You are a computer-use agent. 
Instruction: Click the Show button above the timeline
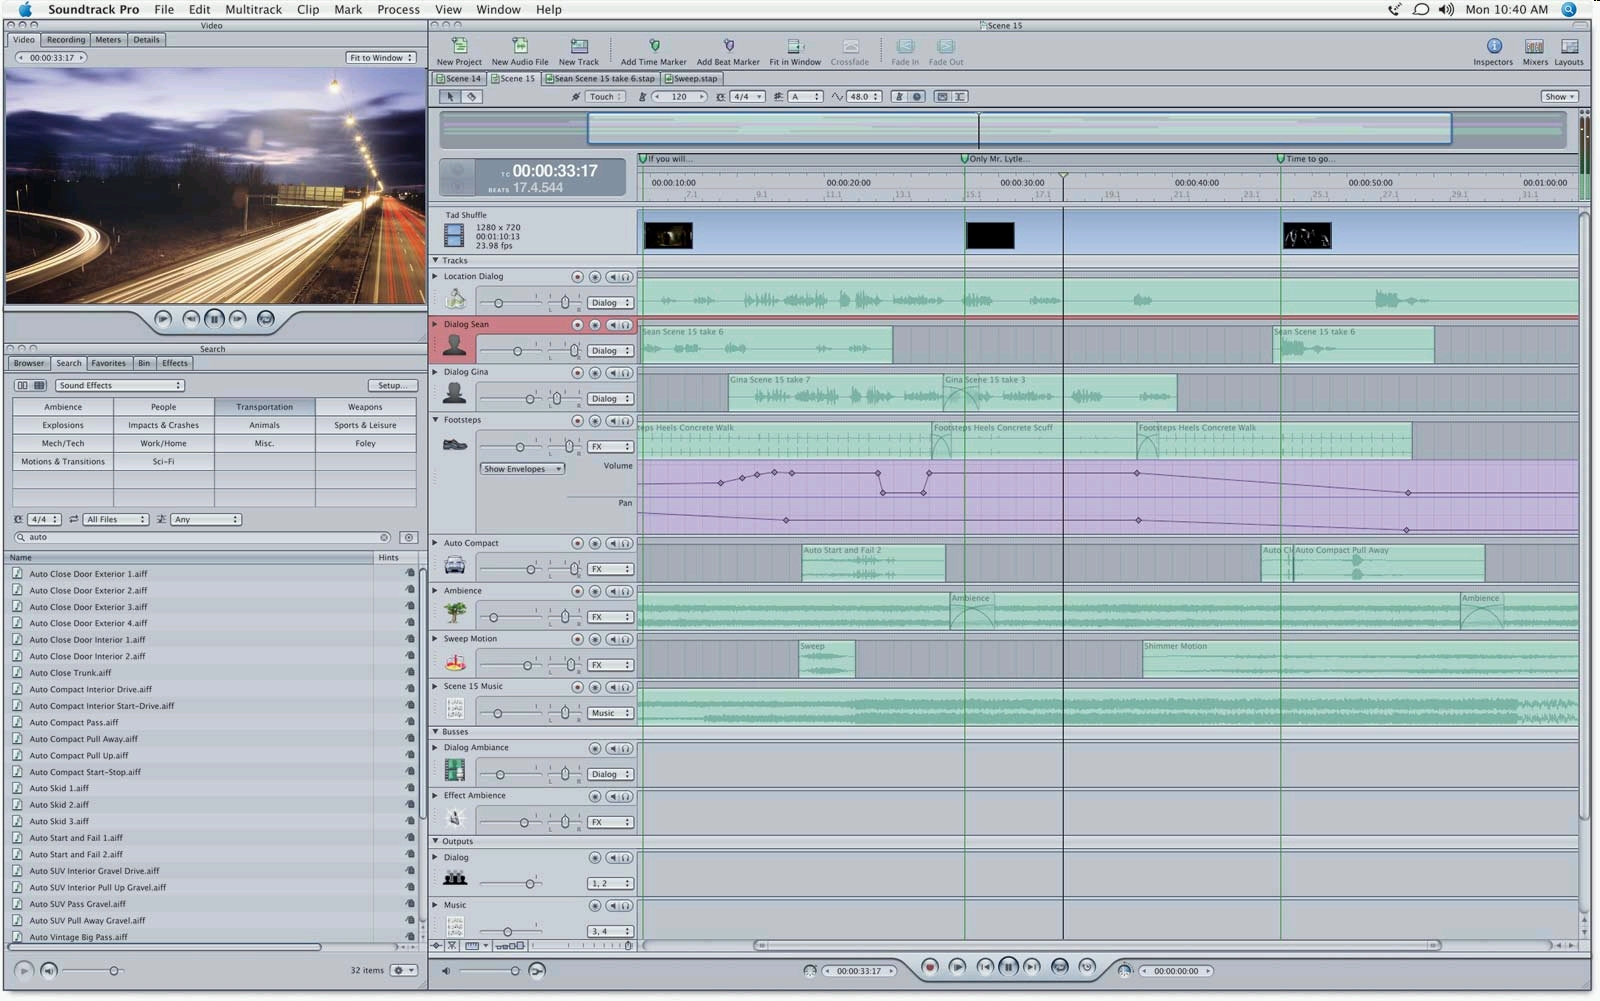1559,97
